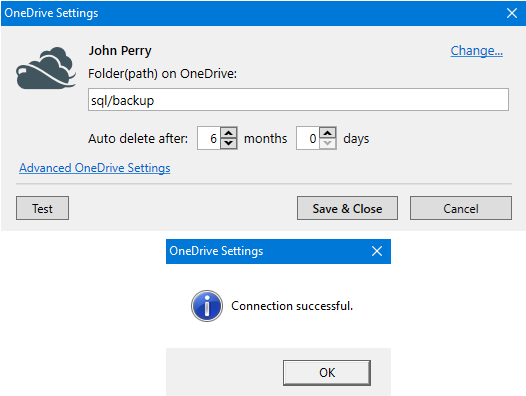Click OK in the connection dialog
The width and height of the screenshot is (526, 396).
[327, 373]
